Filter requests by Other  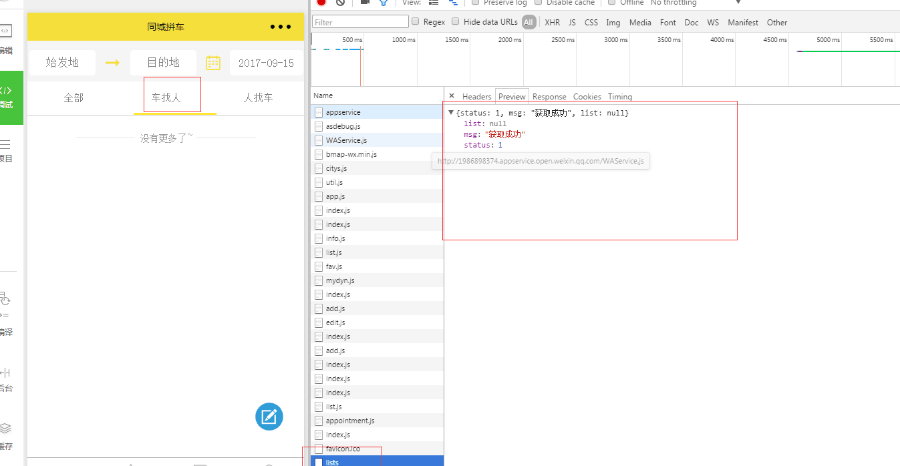pyautogui.click(x=777, y=22)
